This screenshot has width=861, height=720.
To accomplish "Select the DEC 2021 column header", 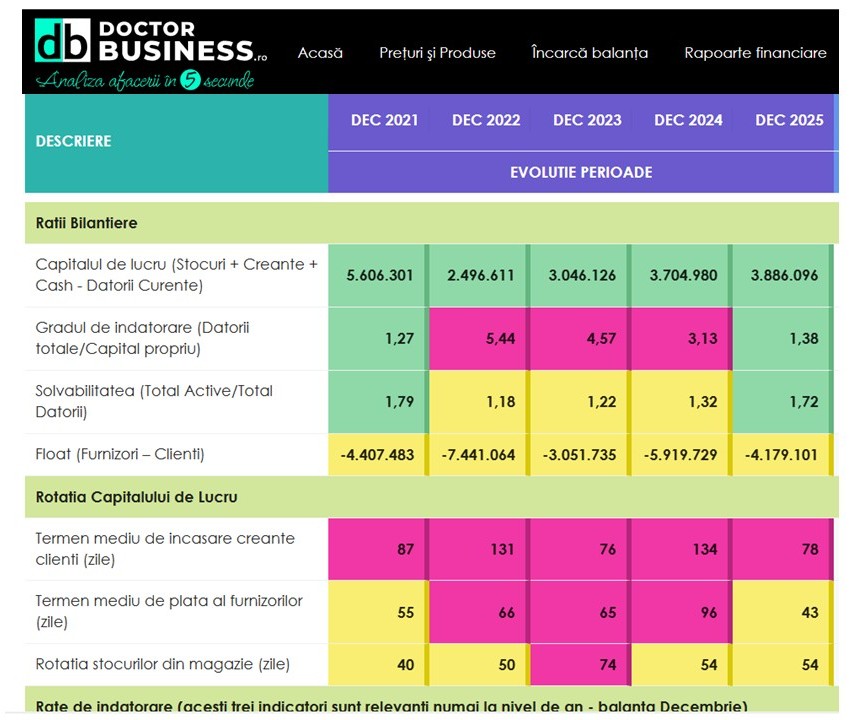I will (384, 120).
